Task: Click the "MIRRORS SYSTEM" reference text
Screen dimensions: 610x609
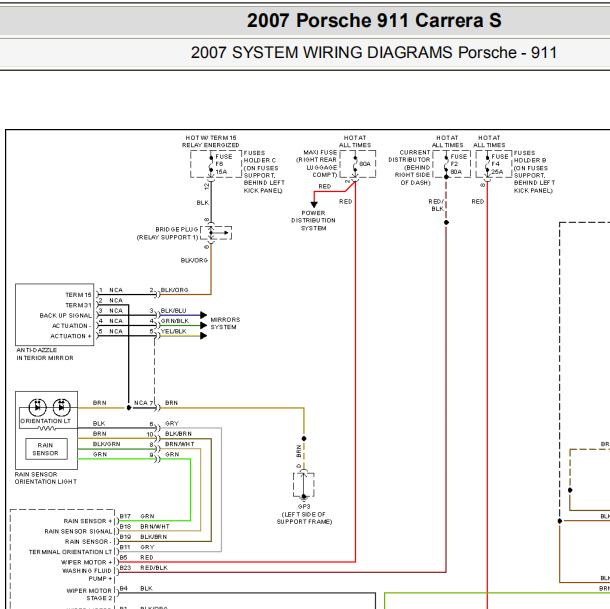Action: [x=225, y=323]
